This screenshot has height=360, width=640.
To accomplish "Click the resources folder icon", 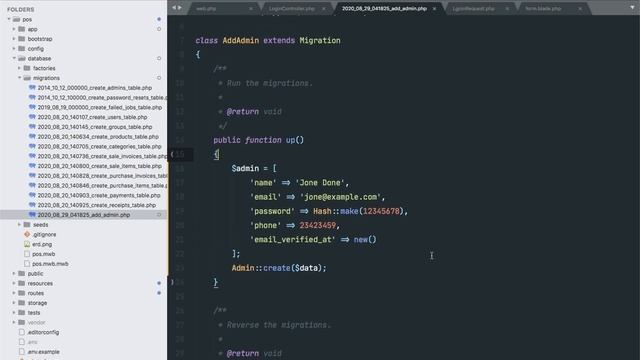I will click(x=22, y=283).
